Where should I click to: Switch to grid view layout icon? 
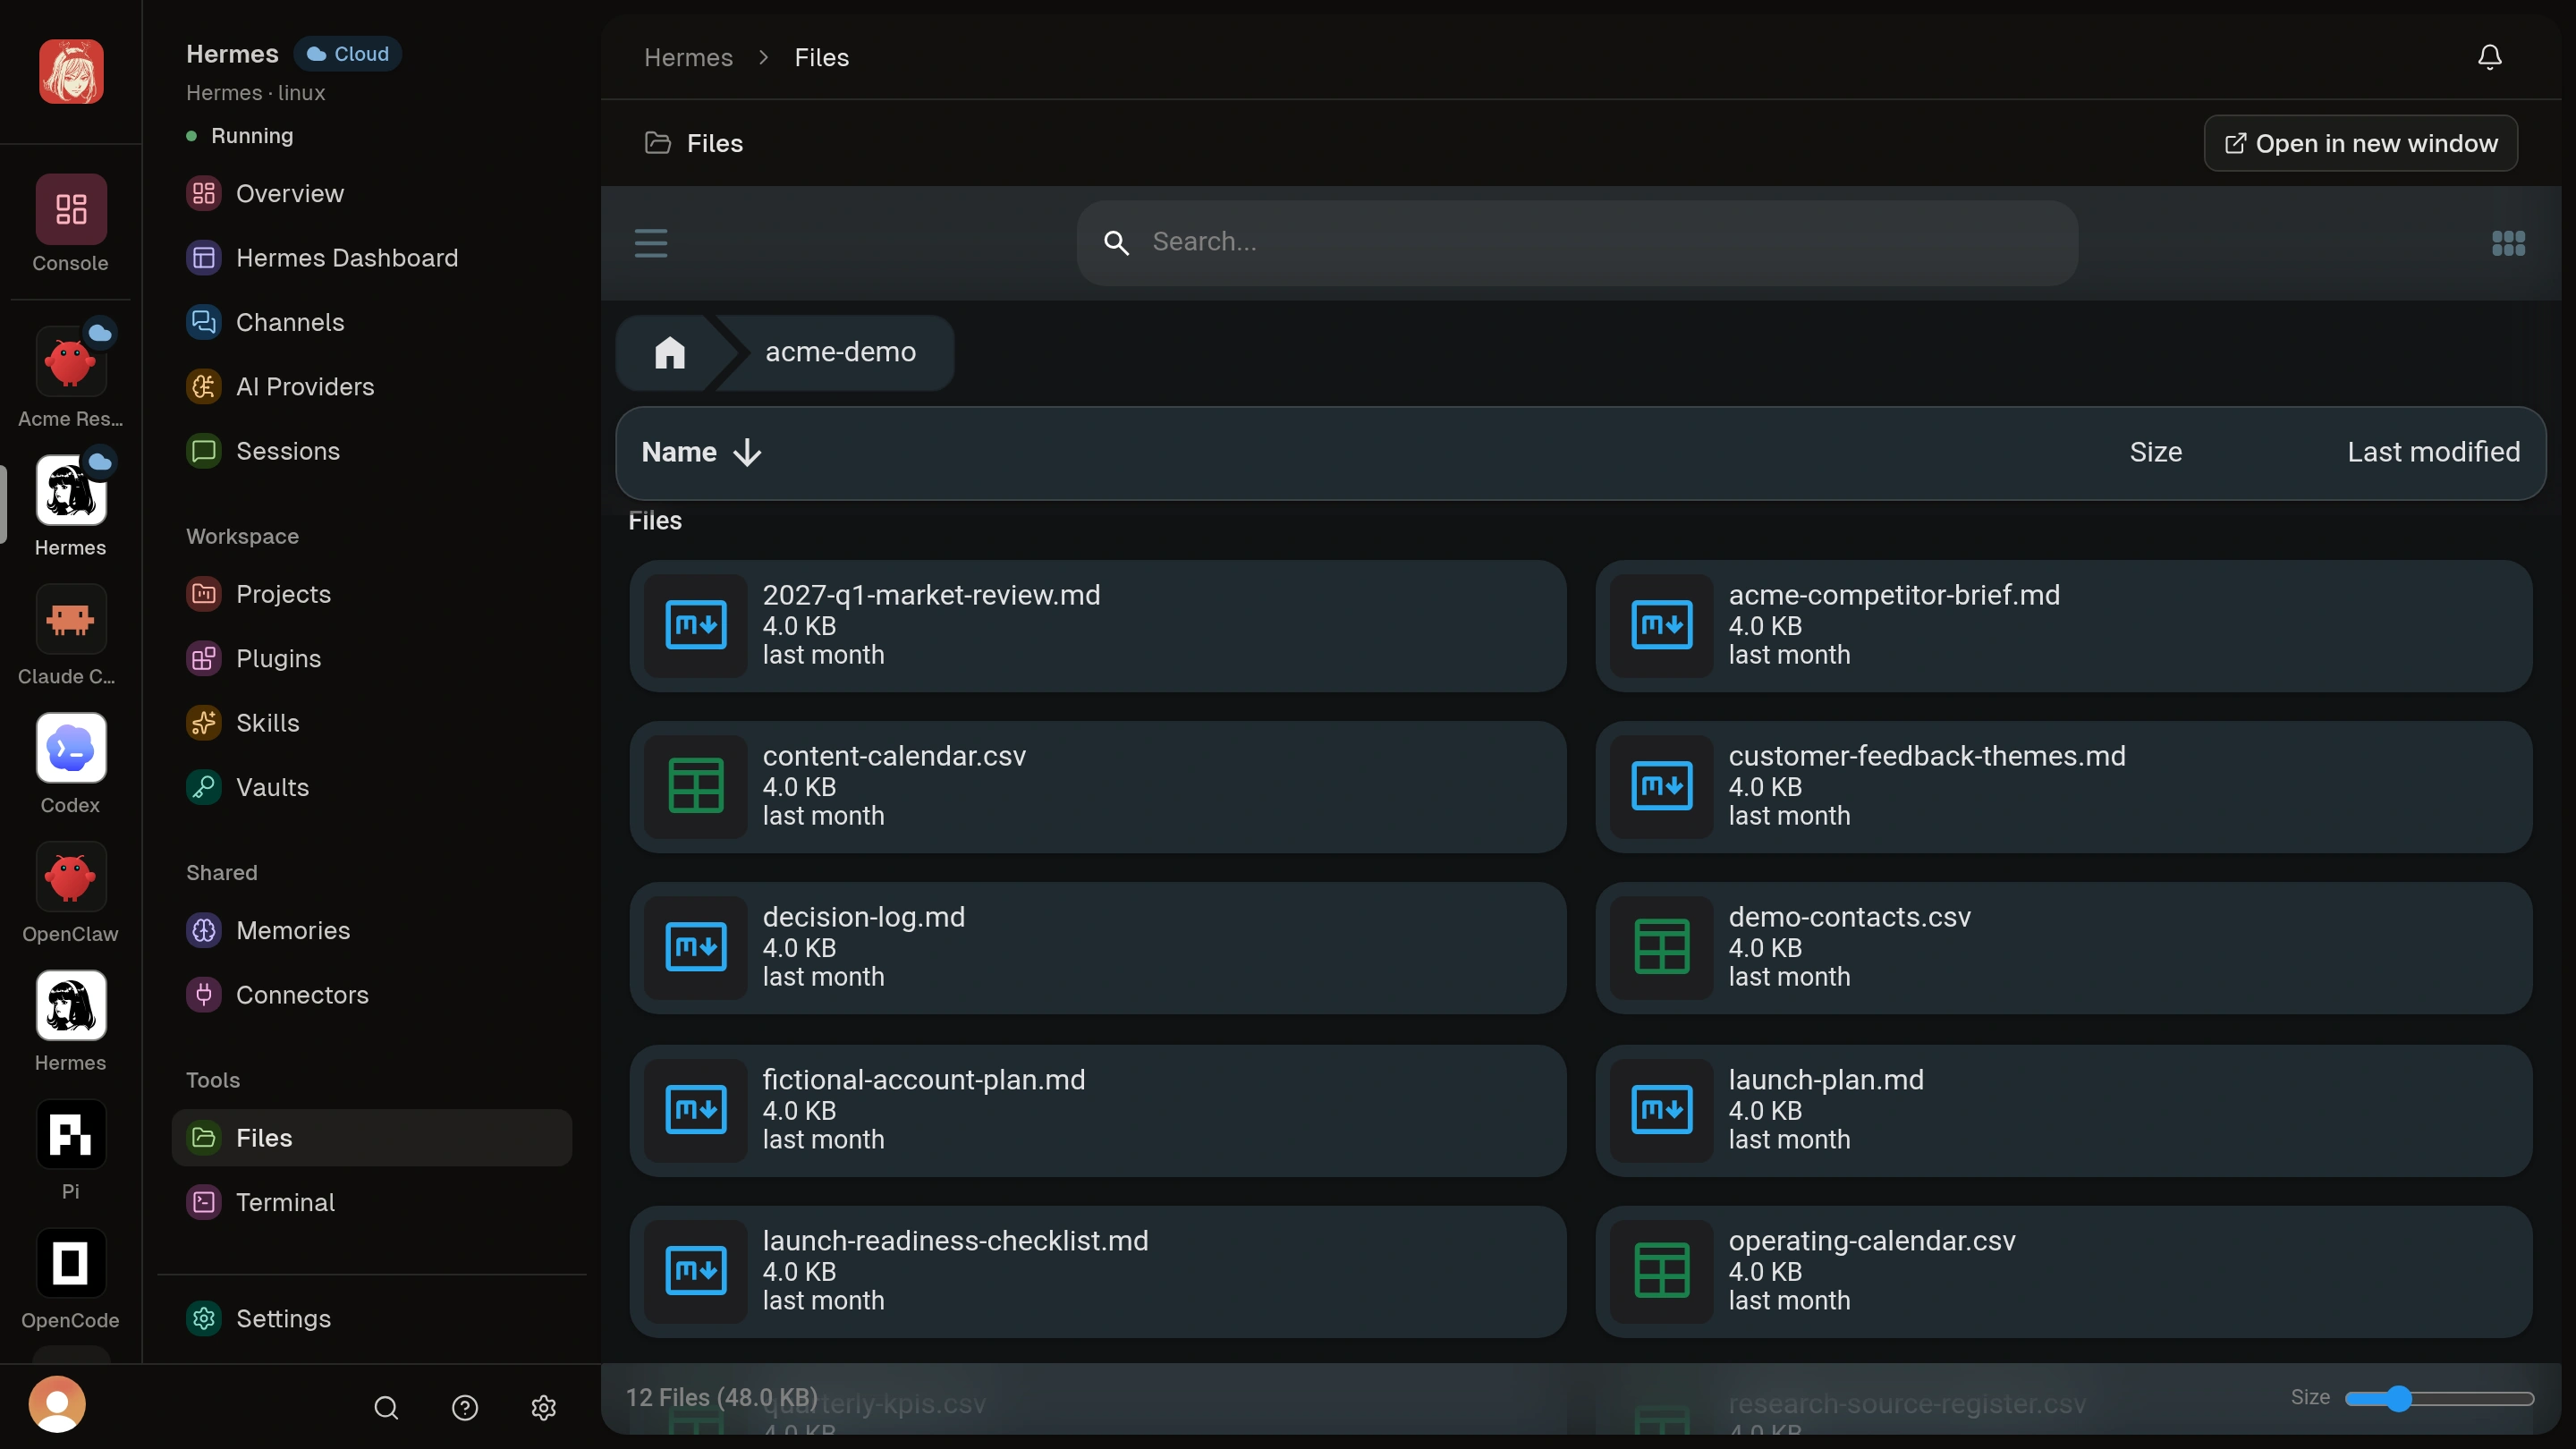pos(2508,243)
